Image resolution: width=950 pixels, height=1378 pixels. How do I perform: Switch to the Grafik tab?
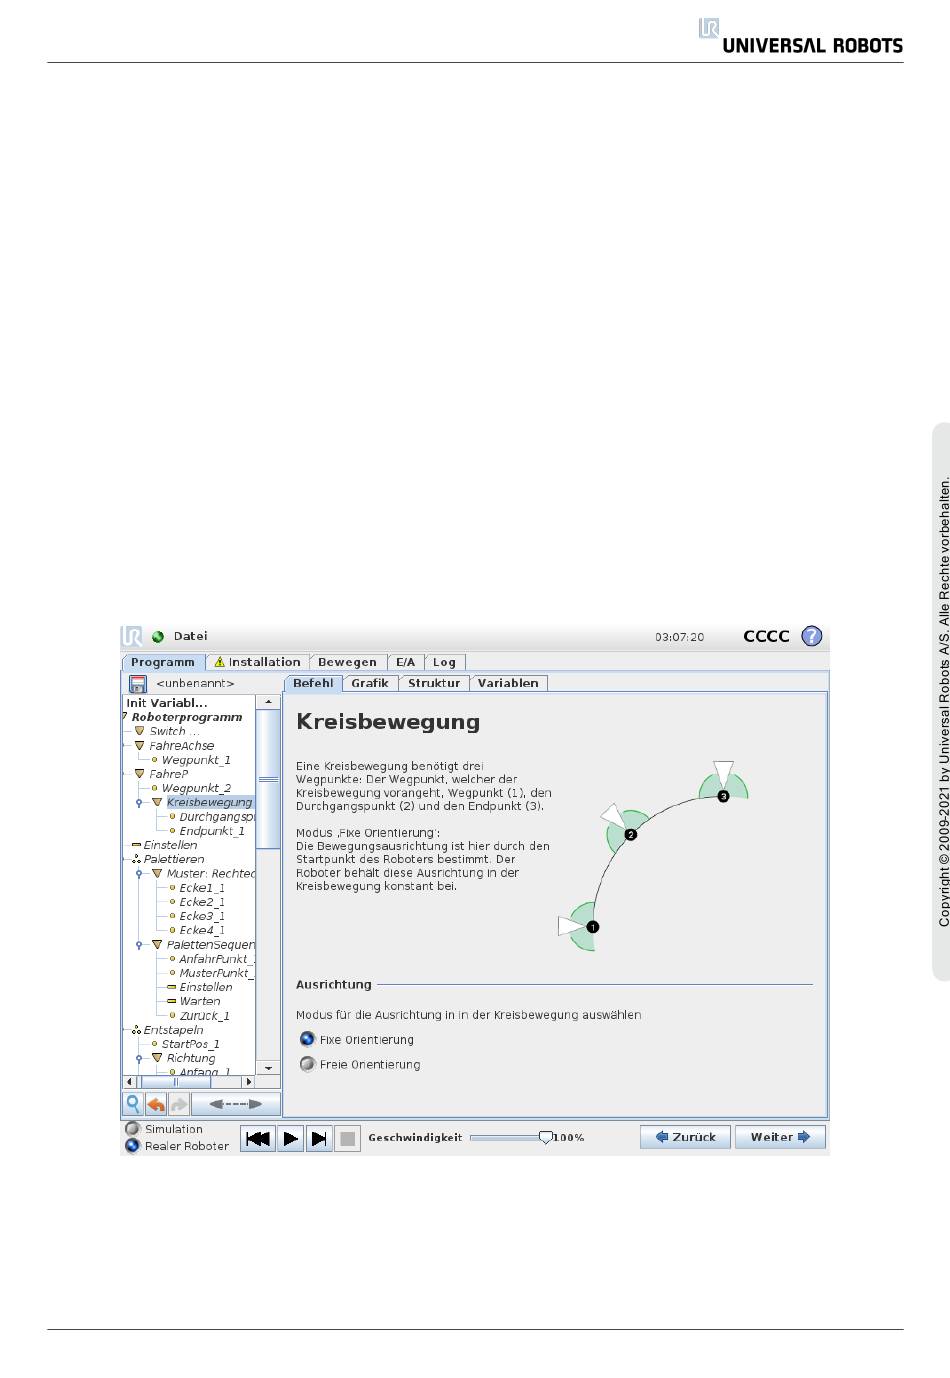click(369, 683)
